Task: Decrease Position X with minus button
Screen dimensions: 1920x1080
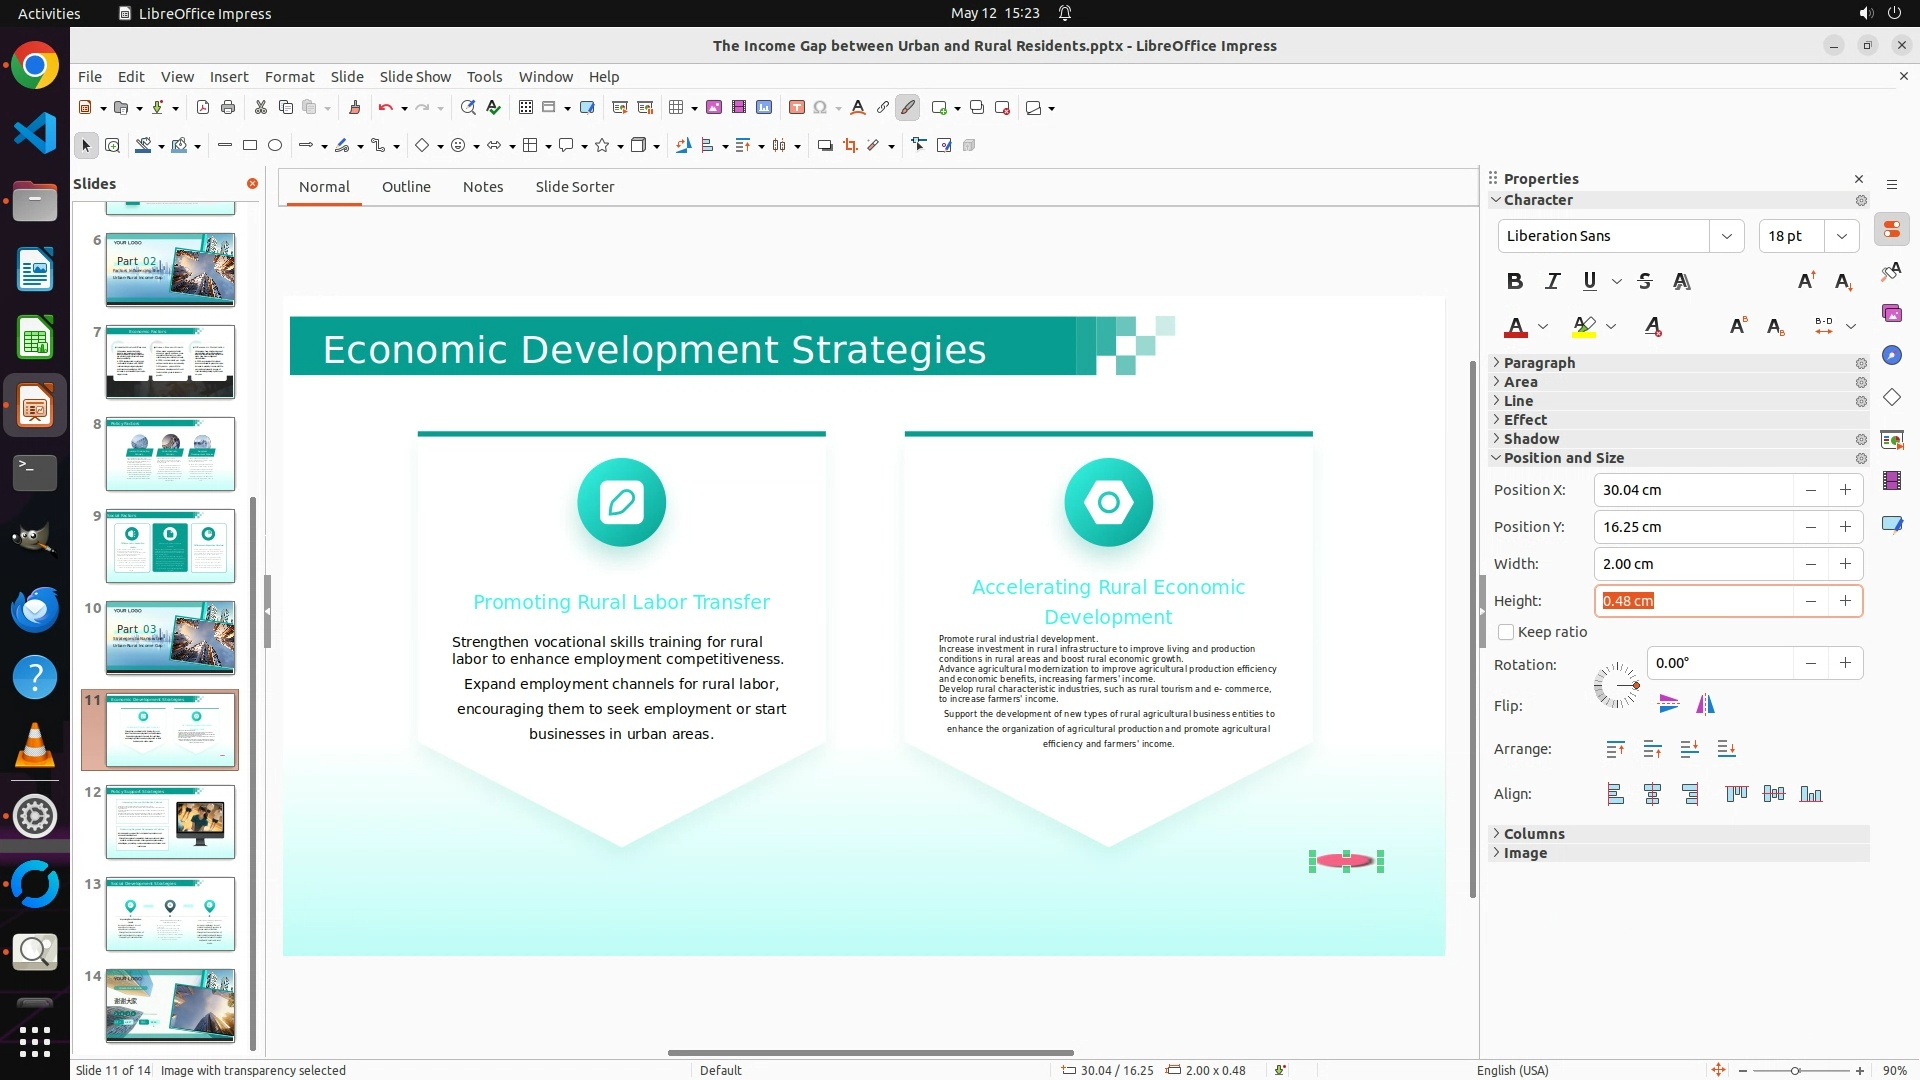Action: click(x=1810, y=490)
